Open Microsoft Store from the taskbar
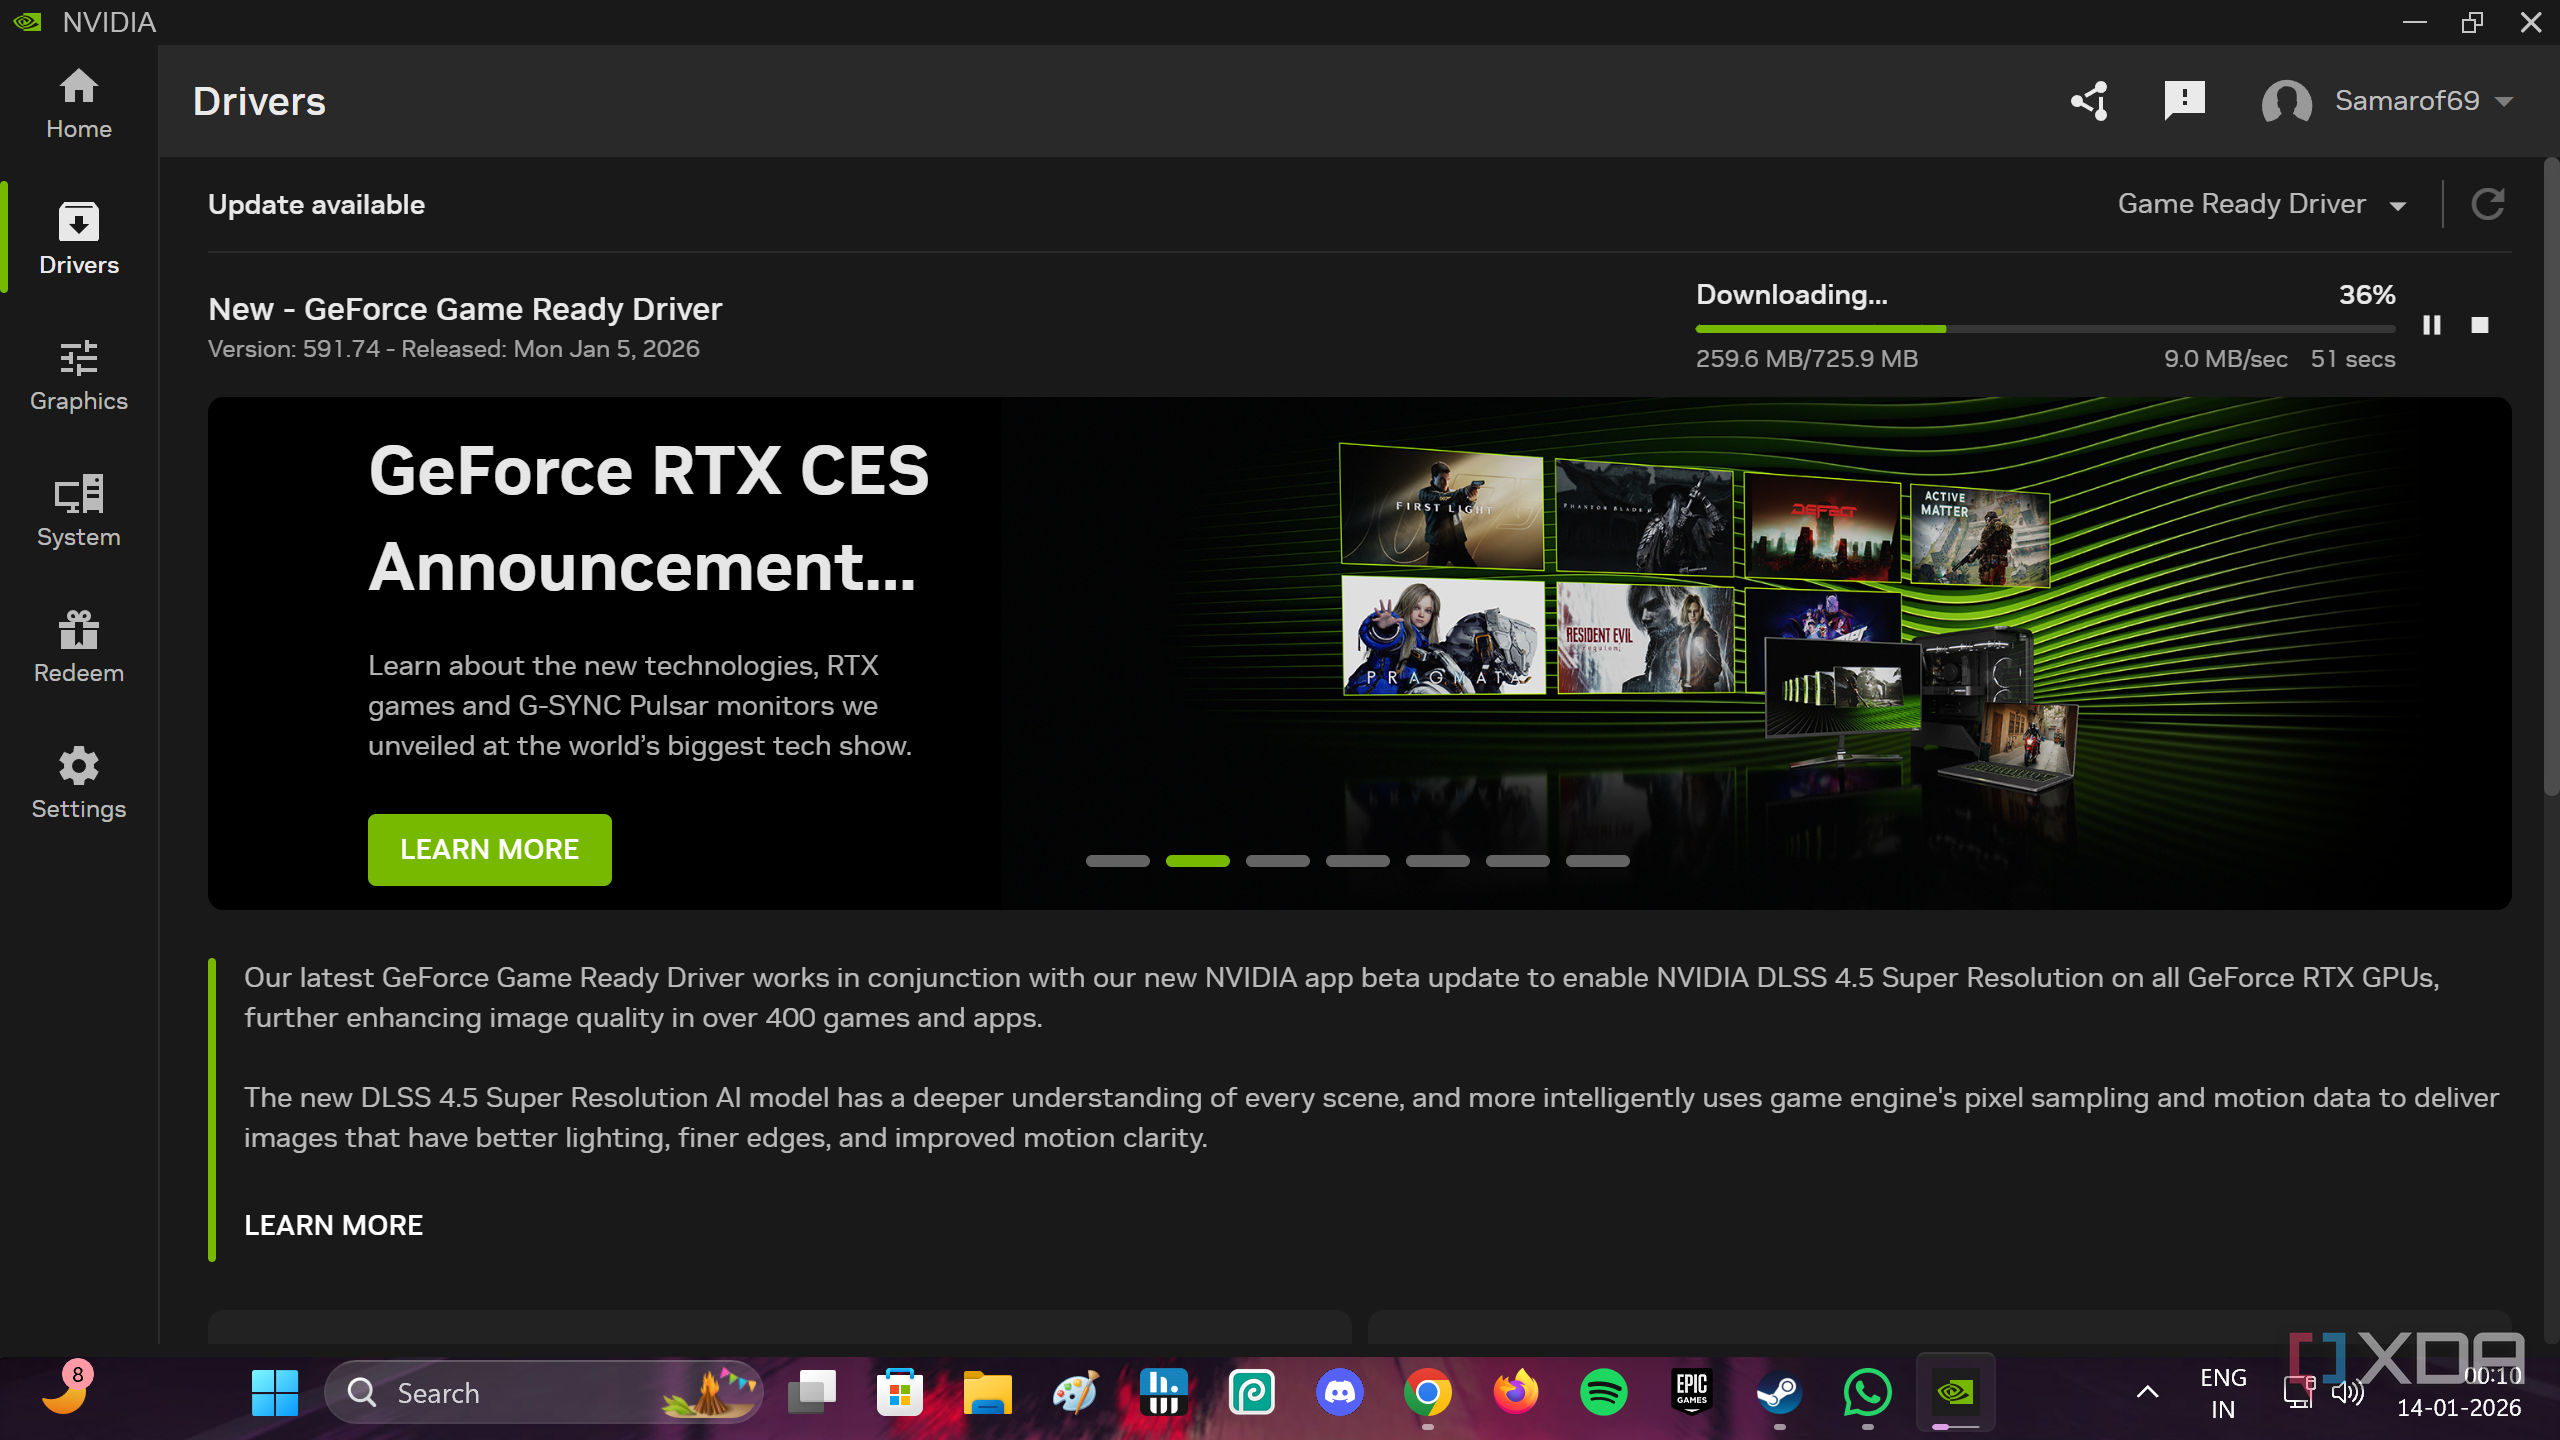Image resolution: width=2560 pixels, height=1440 pixels. coord(900,1393)
